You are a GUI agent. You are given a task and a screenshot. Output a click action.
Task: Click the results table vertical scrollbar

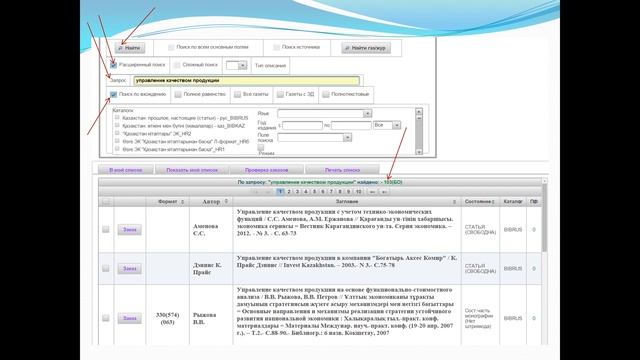pos(544,218)
